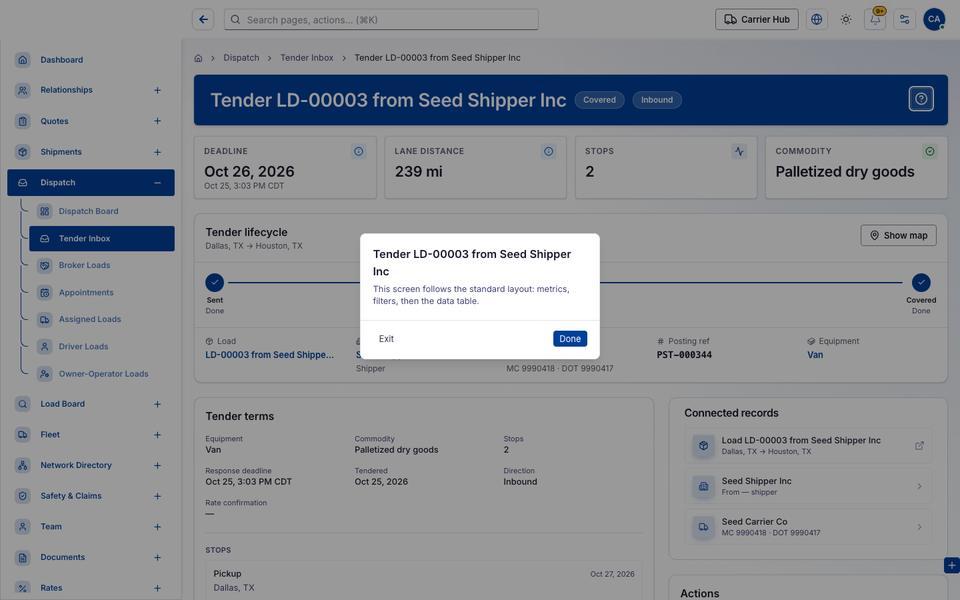Select Broker Loads in the sidebar

(102, 265)
